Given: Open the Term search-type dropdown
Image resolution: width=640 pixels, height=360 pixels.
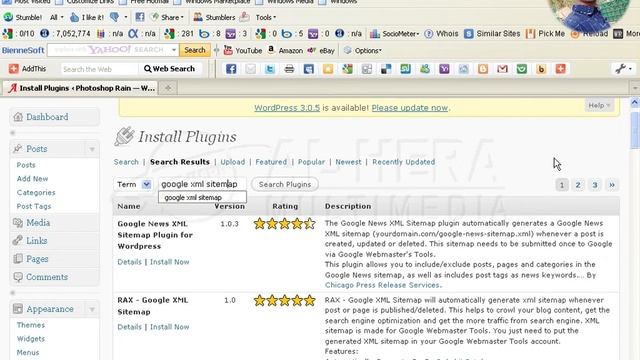Looking at the screenshot, I should (x=133, y=184).
